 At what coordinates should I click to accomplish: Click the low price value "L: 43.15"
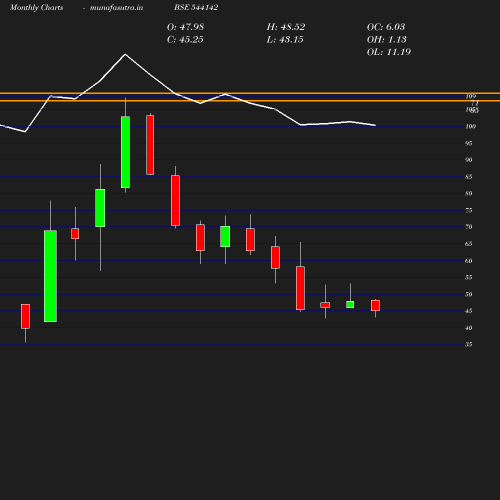coord(285,39)
